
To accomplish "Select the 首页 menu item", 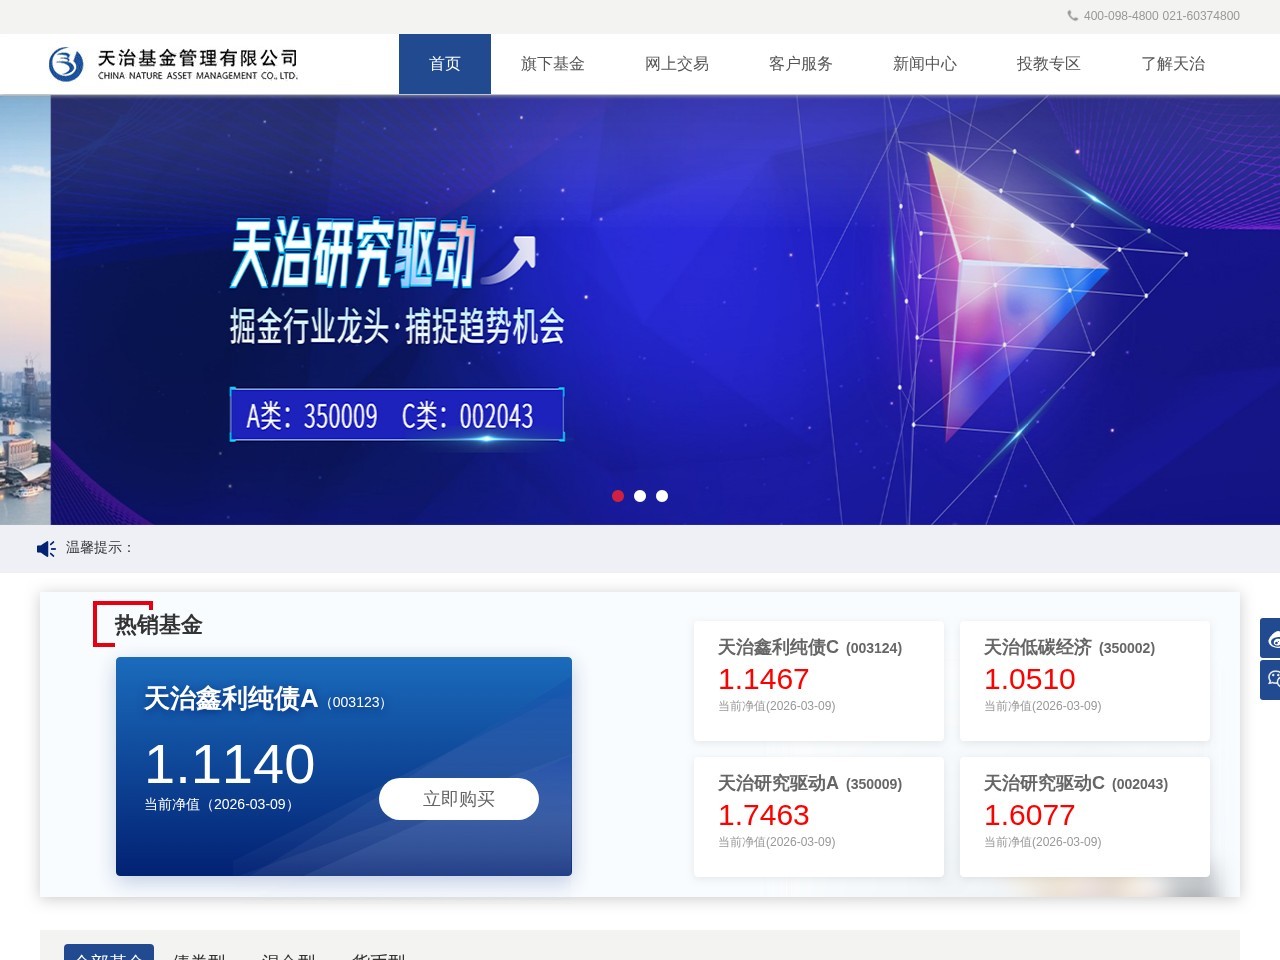I will pyautogui.click(x=445, y=63).
